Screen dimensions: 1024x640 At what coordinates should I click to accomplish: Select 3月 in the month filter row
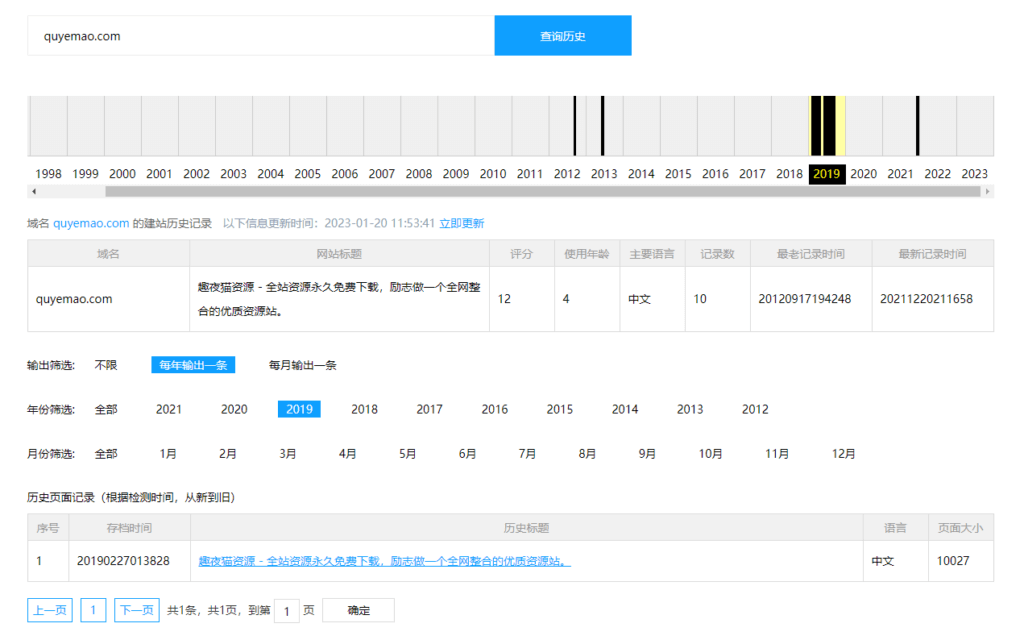pyautogui.click(x=287, y=453)
